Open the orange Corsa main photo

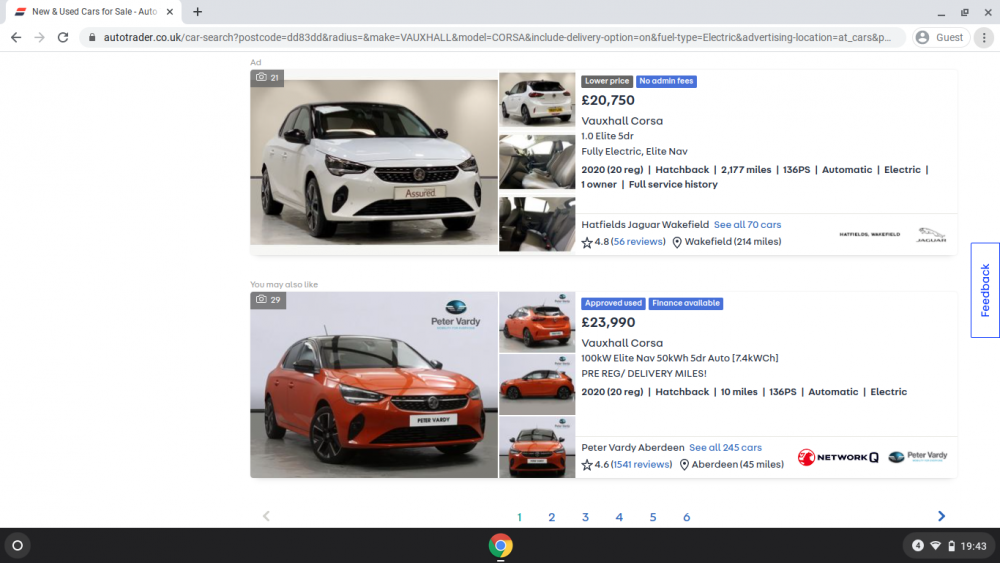(374, 385)
